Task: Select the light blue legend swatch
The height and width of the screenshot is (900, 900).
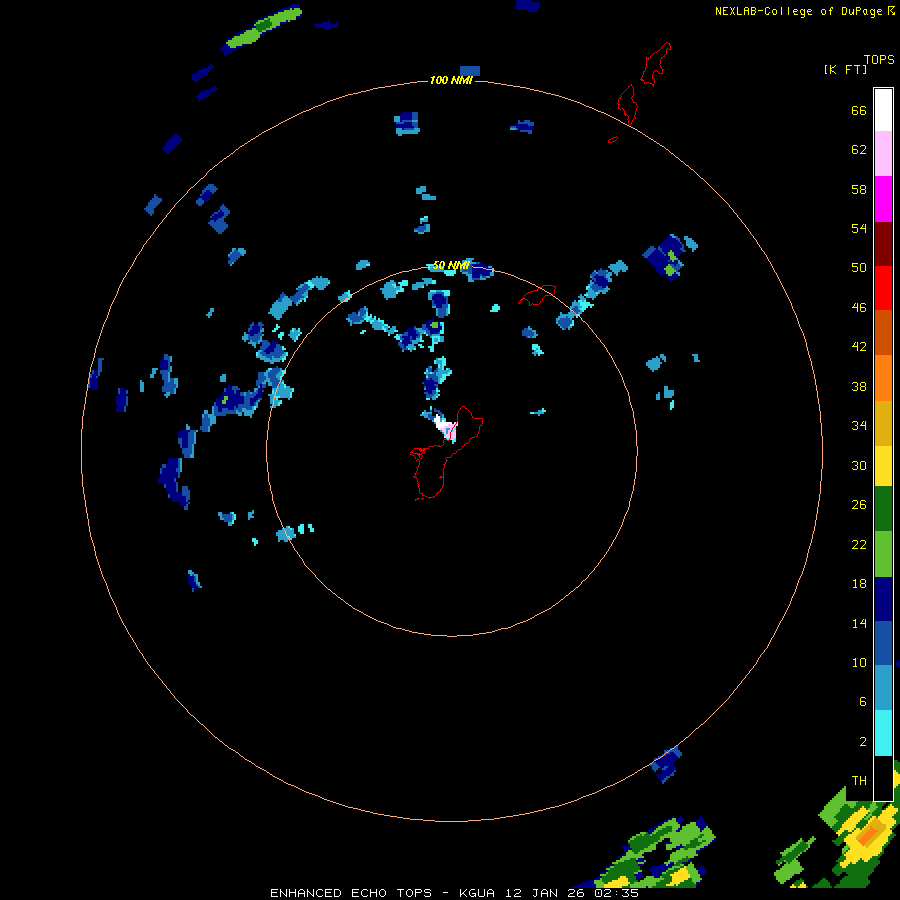Action: coord(883,688)
